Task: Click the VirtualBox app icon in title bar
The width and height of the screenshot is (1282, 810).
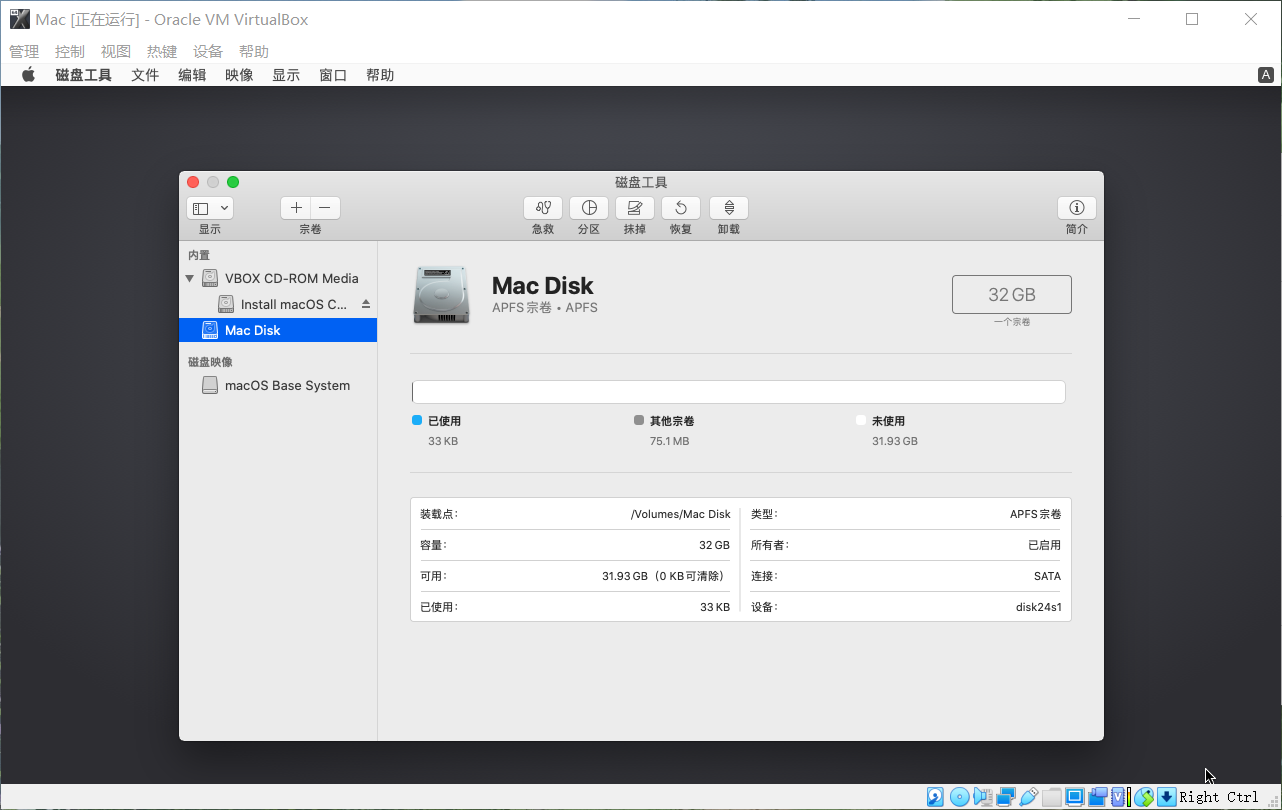Action: (19, 19)
